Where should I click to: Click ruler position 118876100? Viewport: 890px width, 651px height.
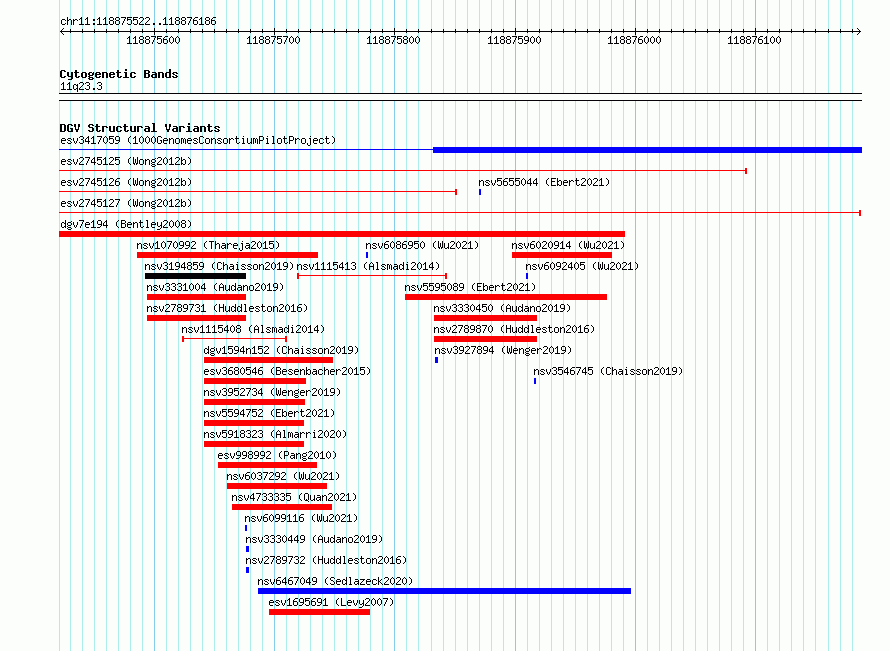click(x=754, y=40)
